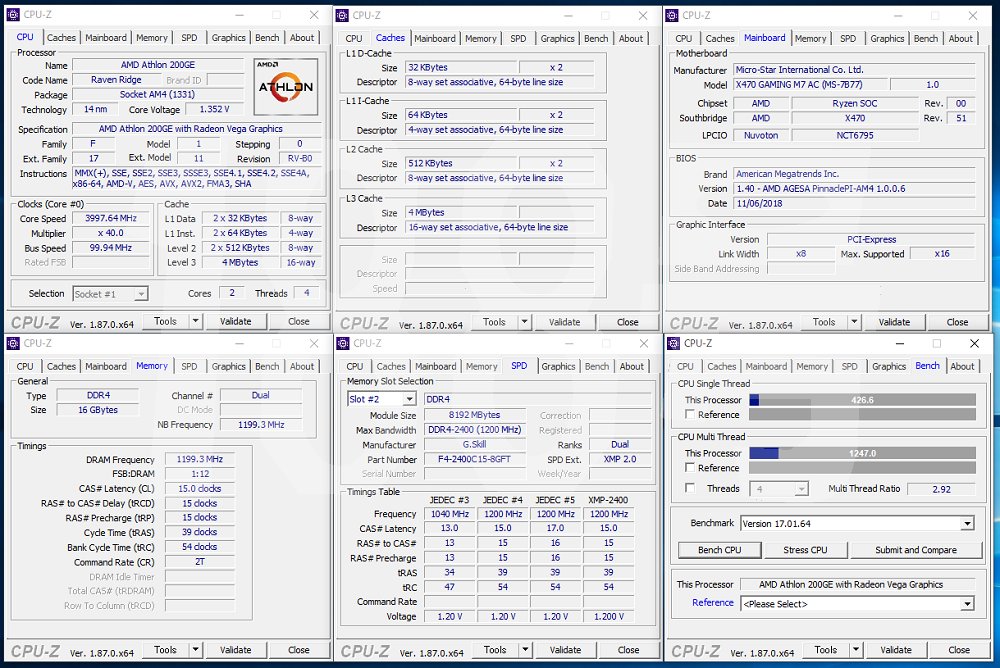This screenshot has height=668, width=1000.
Task: Open Tools dropdown arrow in Memory window
Action: [196, 650]
